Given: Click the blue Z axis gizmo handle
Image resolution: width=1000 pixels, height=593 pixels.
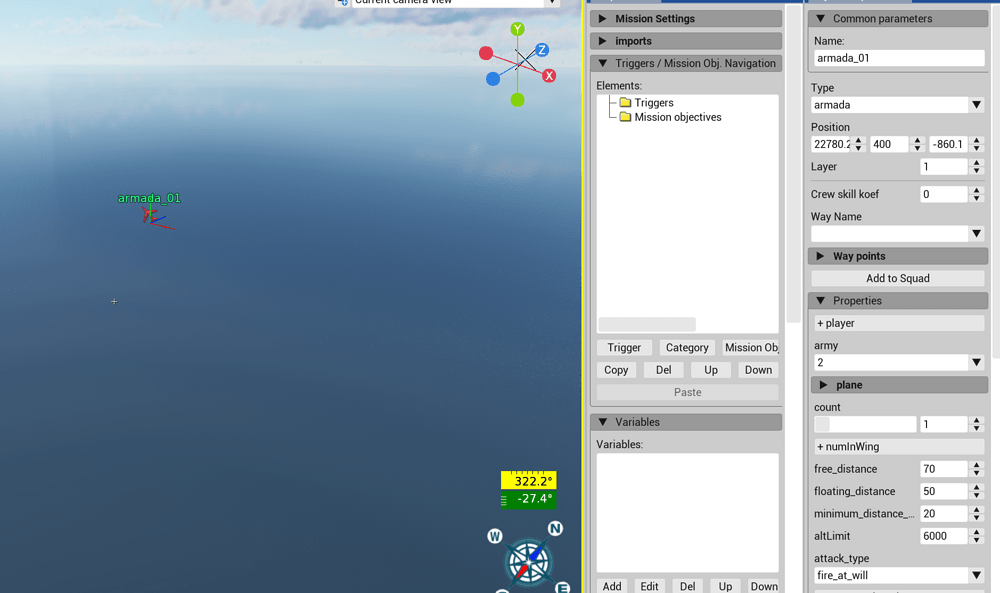Looking at the screenshot, I should click(x=542, y=50).
